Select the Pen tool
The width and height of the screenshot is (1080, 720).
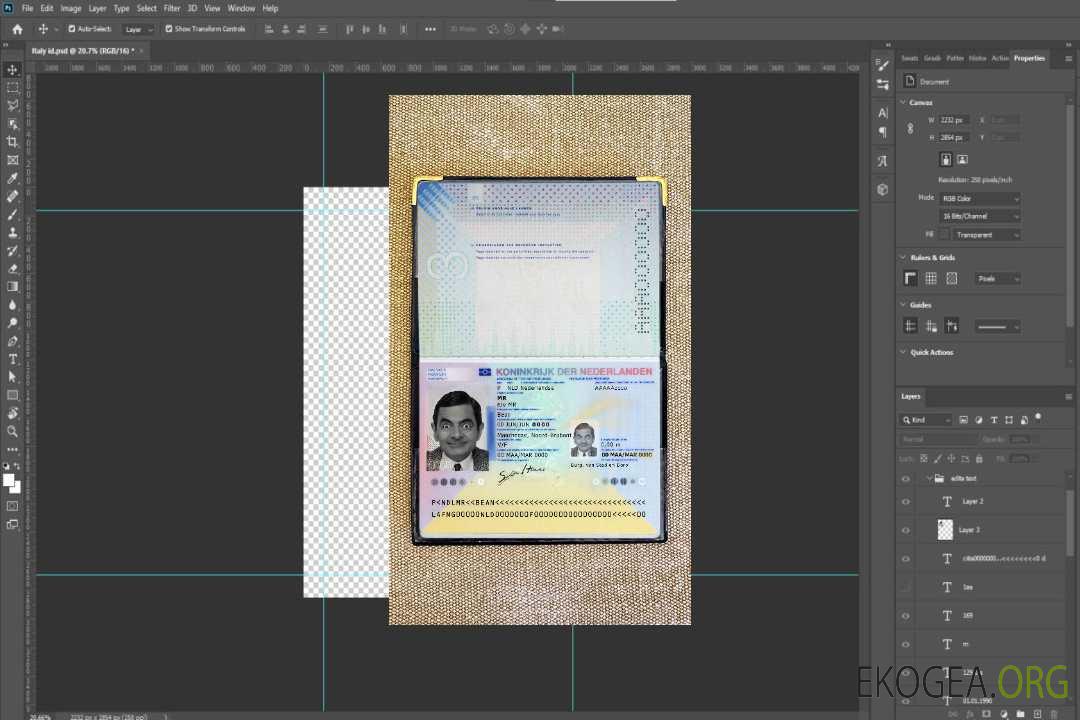(12, 341)
